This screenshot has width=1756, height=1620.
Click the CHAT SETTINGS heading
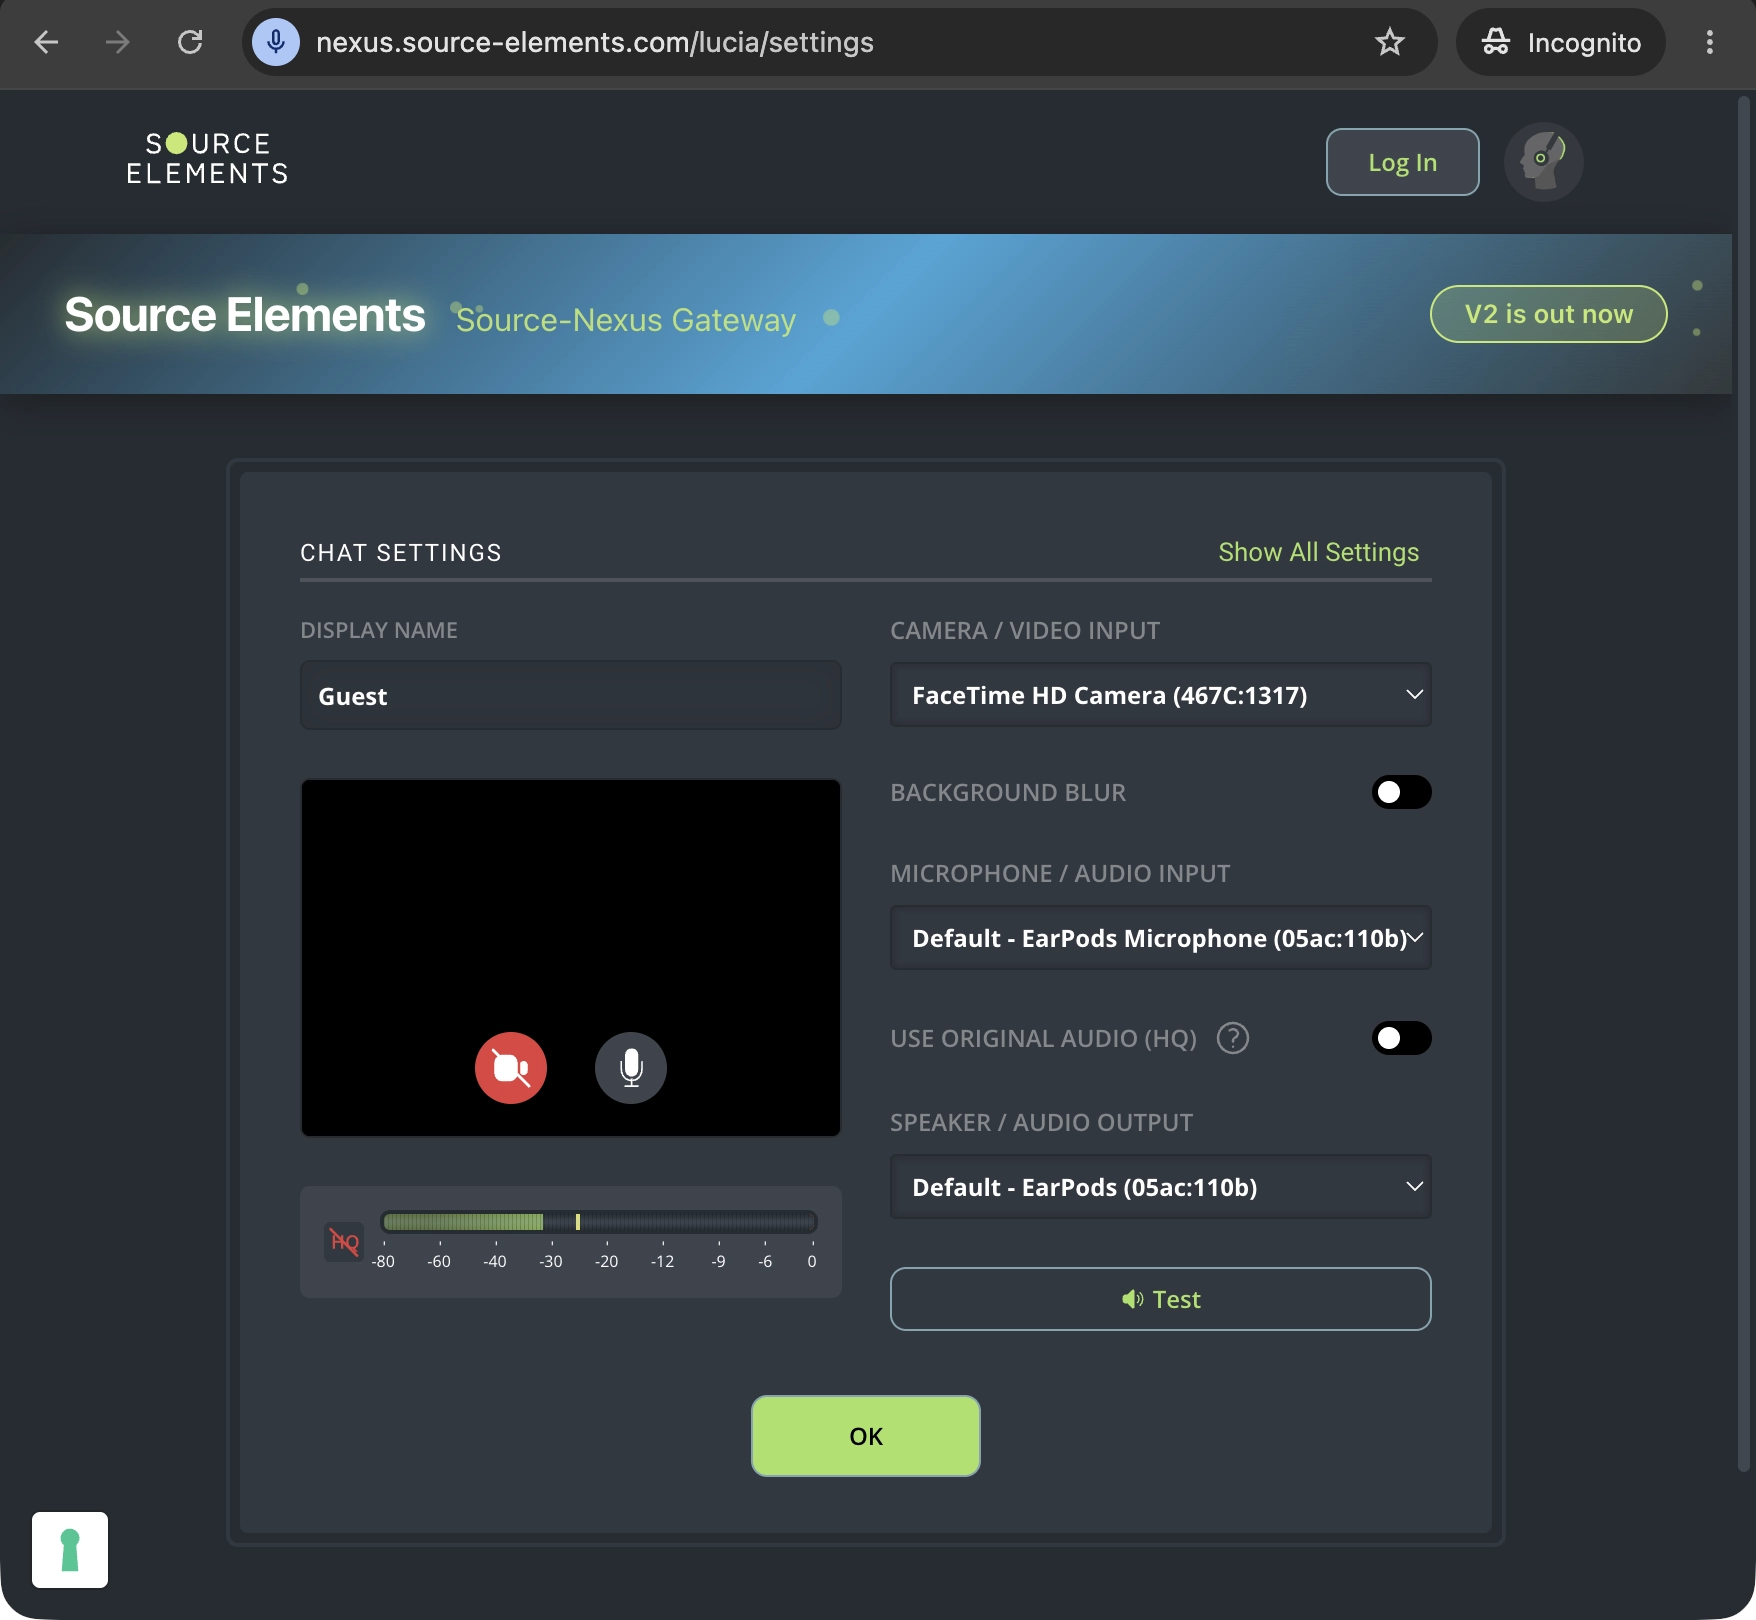(x=401, y=553)
